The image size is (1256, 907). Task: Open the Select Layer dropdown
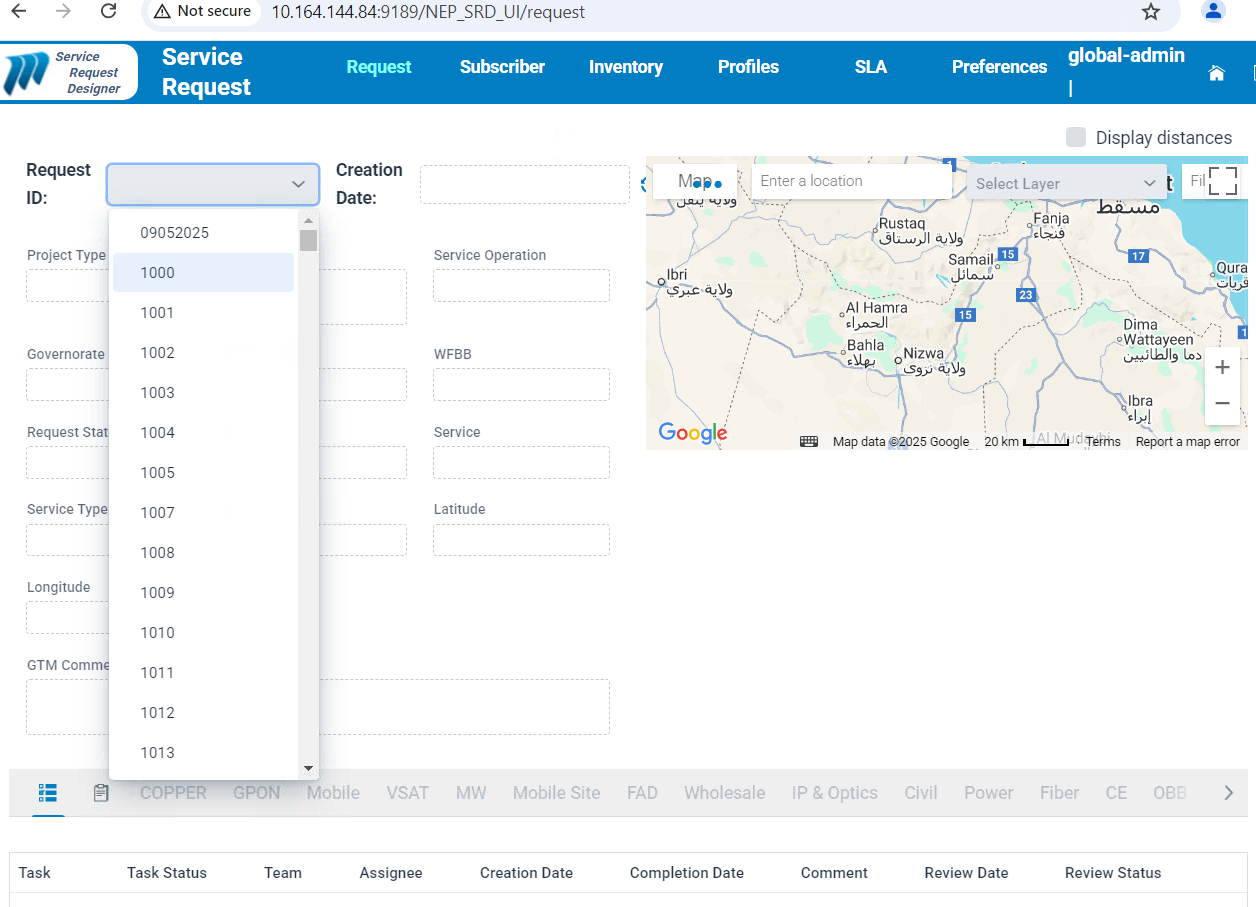[x=1066, y=183]
